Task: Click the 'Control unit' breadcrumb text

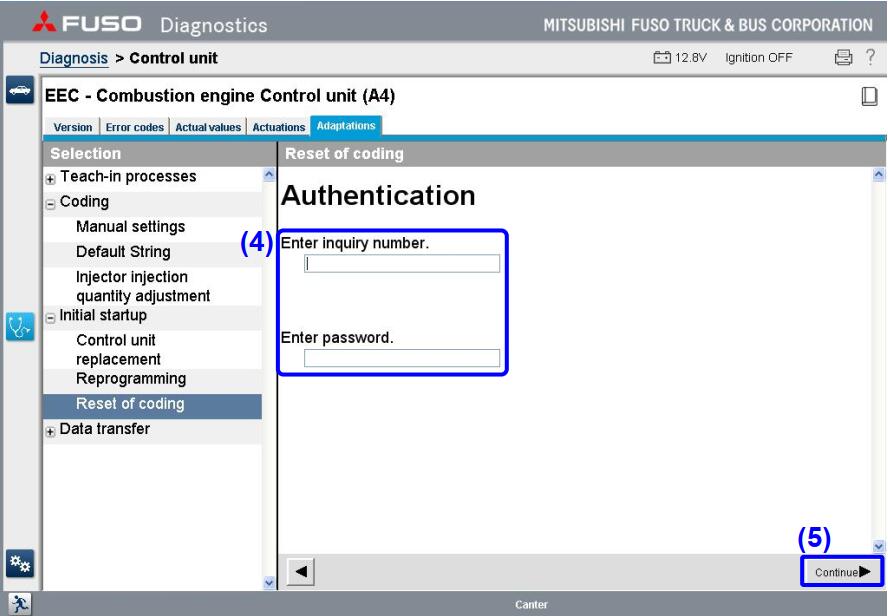Action: (x=173, y=58)
